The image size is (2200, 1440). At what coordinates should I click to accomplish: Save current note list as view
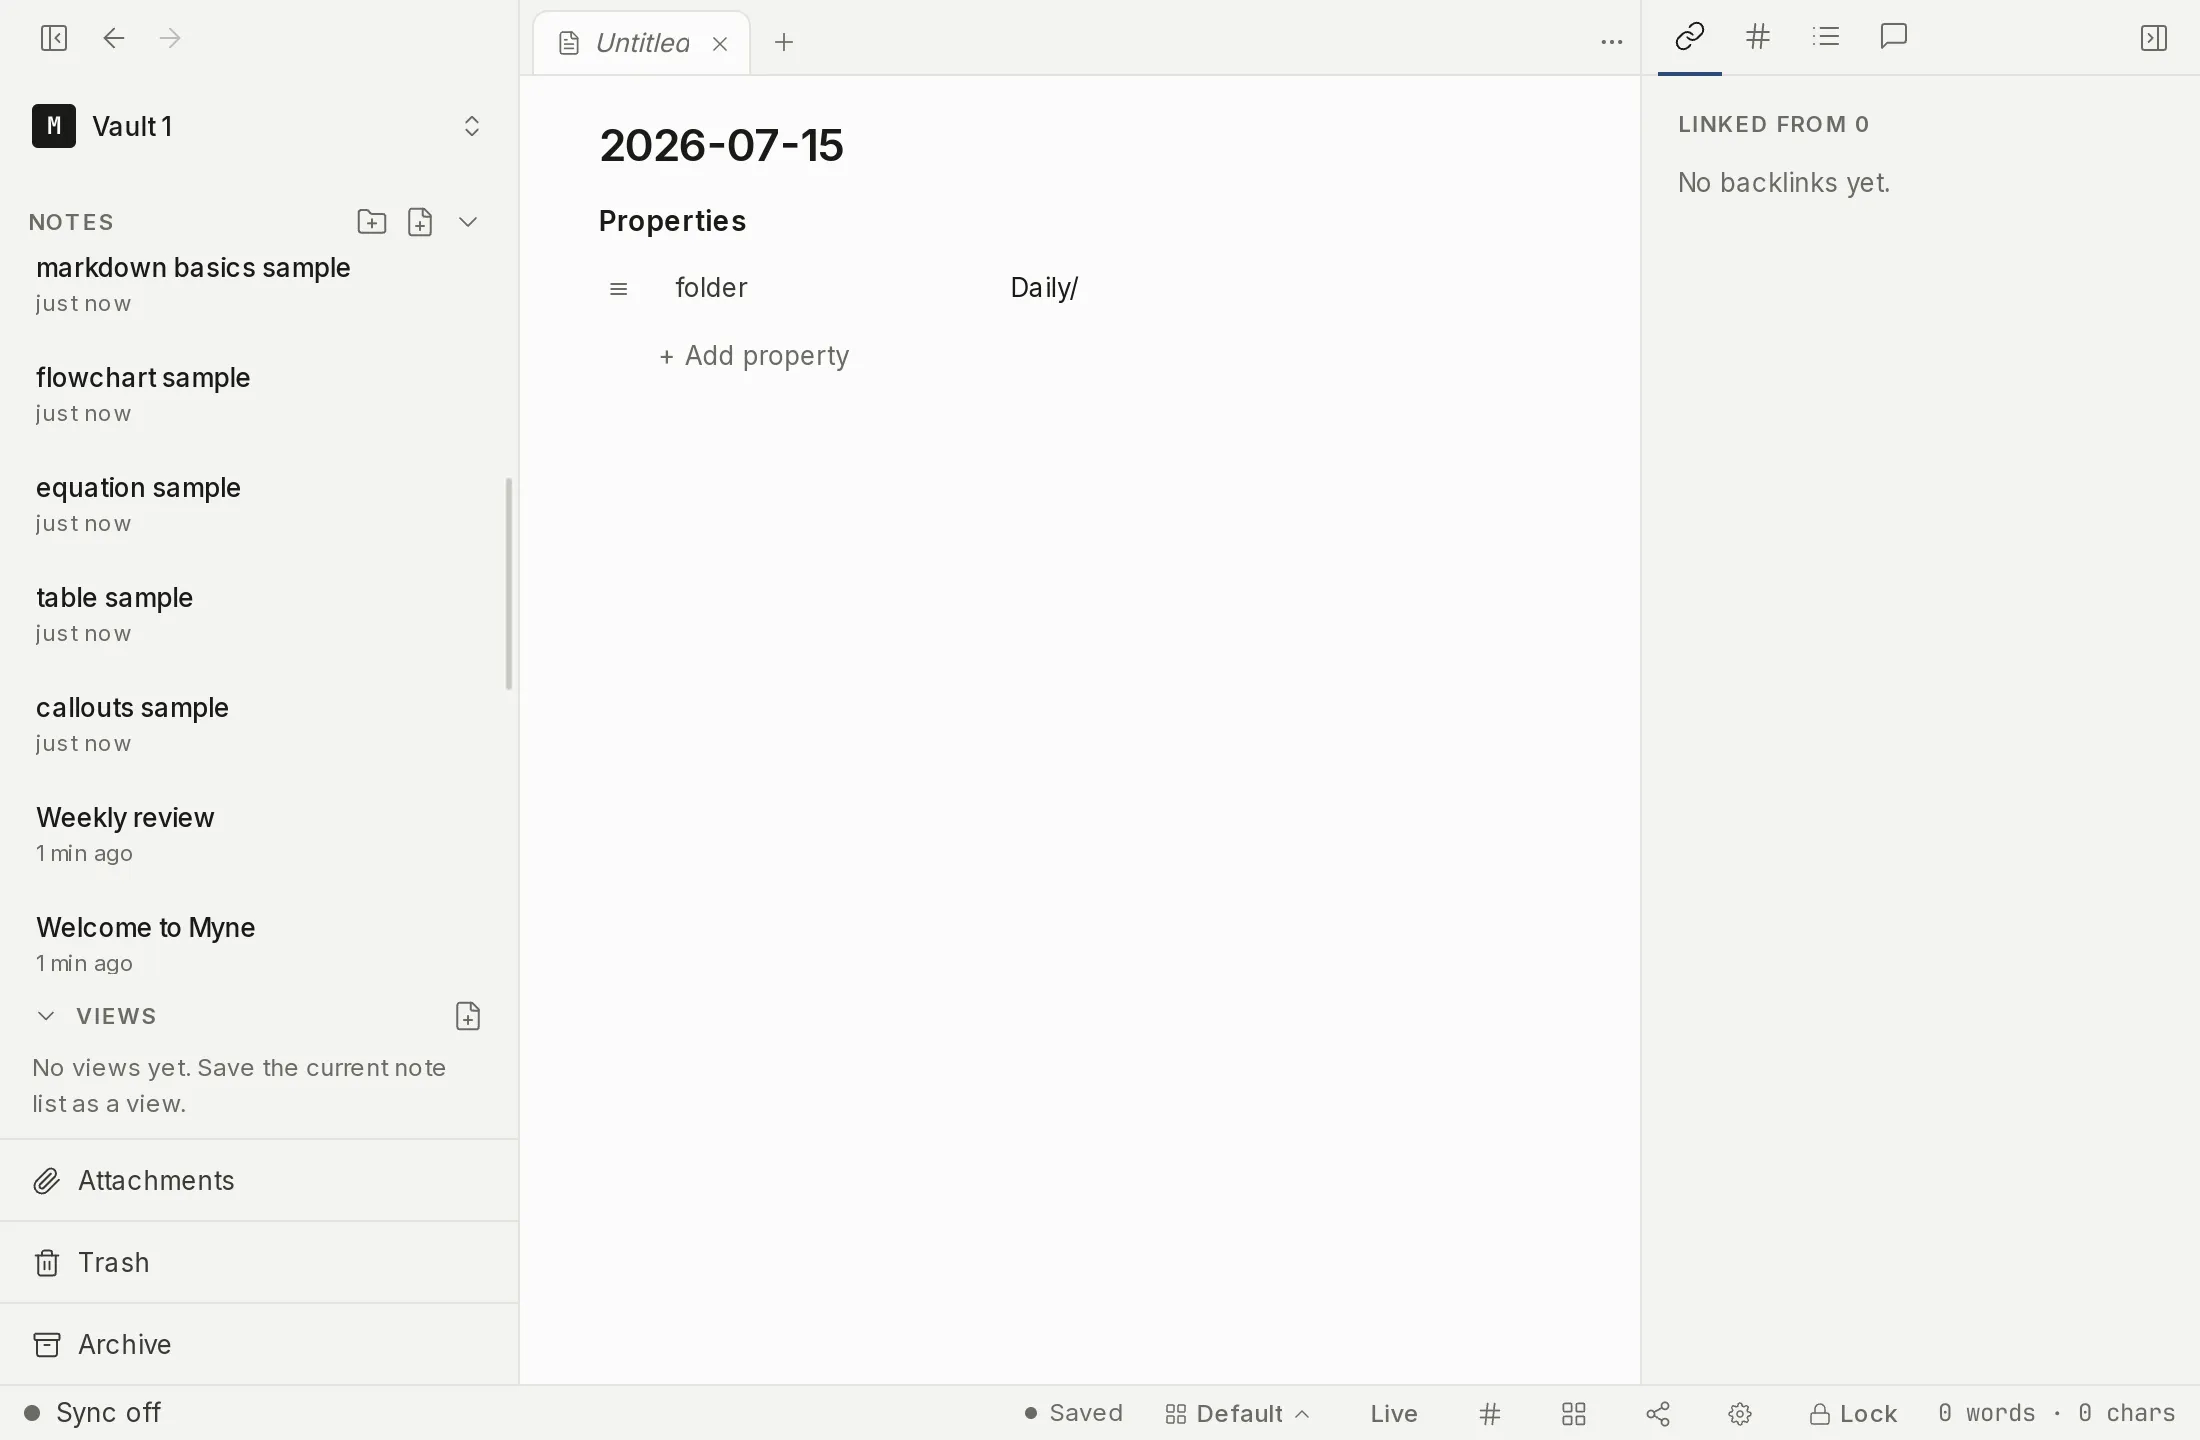(468, 1016)
